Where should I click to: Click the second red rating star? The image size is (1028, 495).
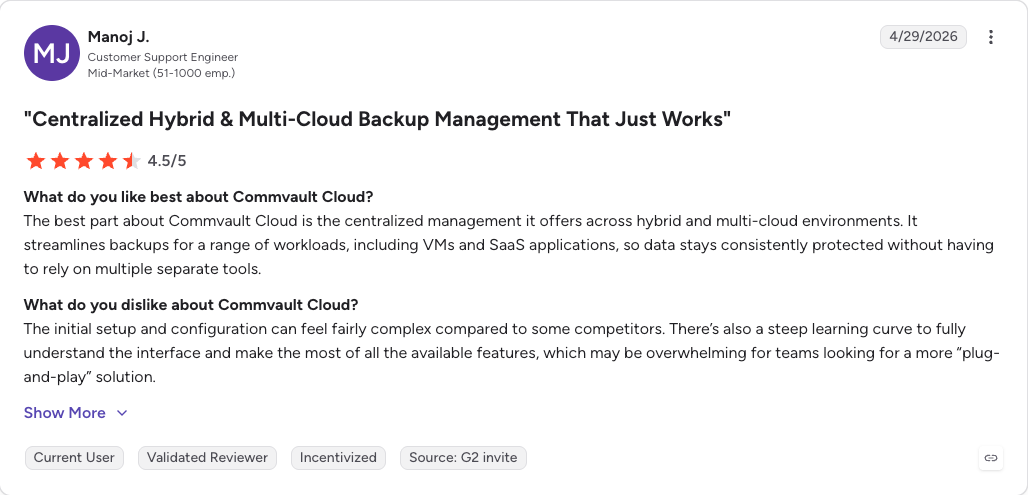[60, 161]
